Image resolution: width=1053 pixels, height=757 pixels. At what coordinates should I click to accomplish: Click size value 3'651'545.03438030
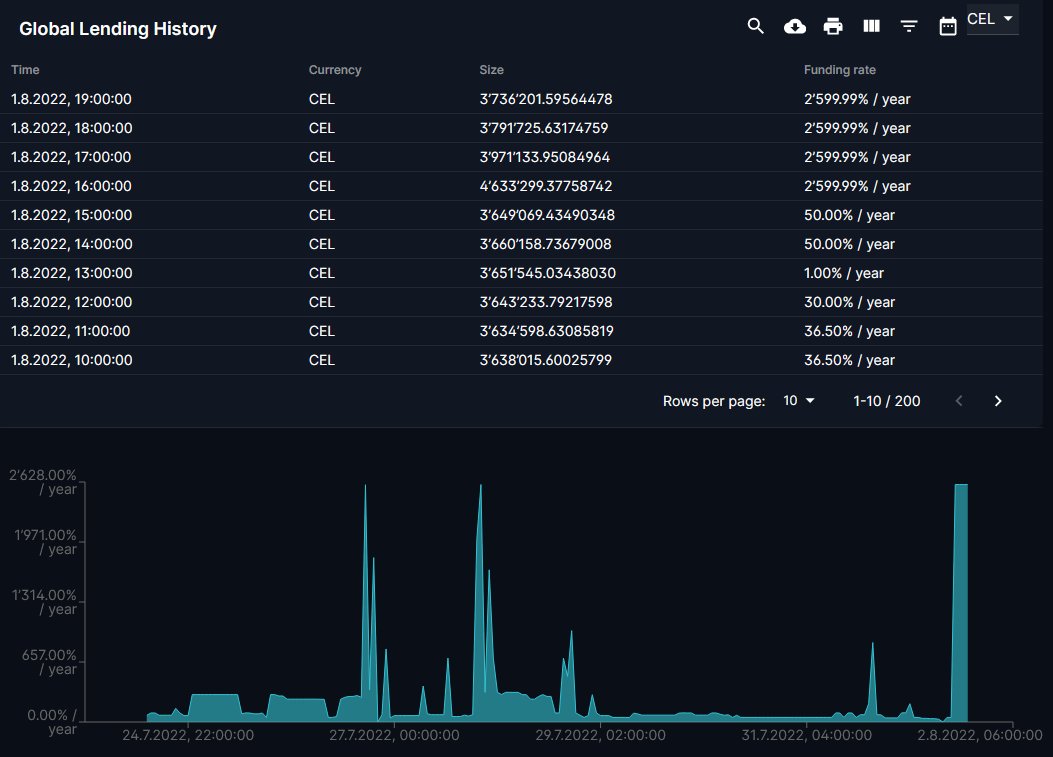click(547, 273)
